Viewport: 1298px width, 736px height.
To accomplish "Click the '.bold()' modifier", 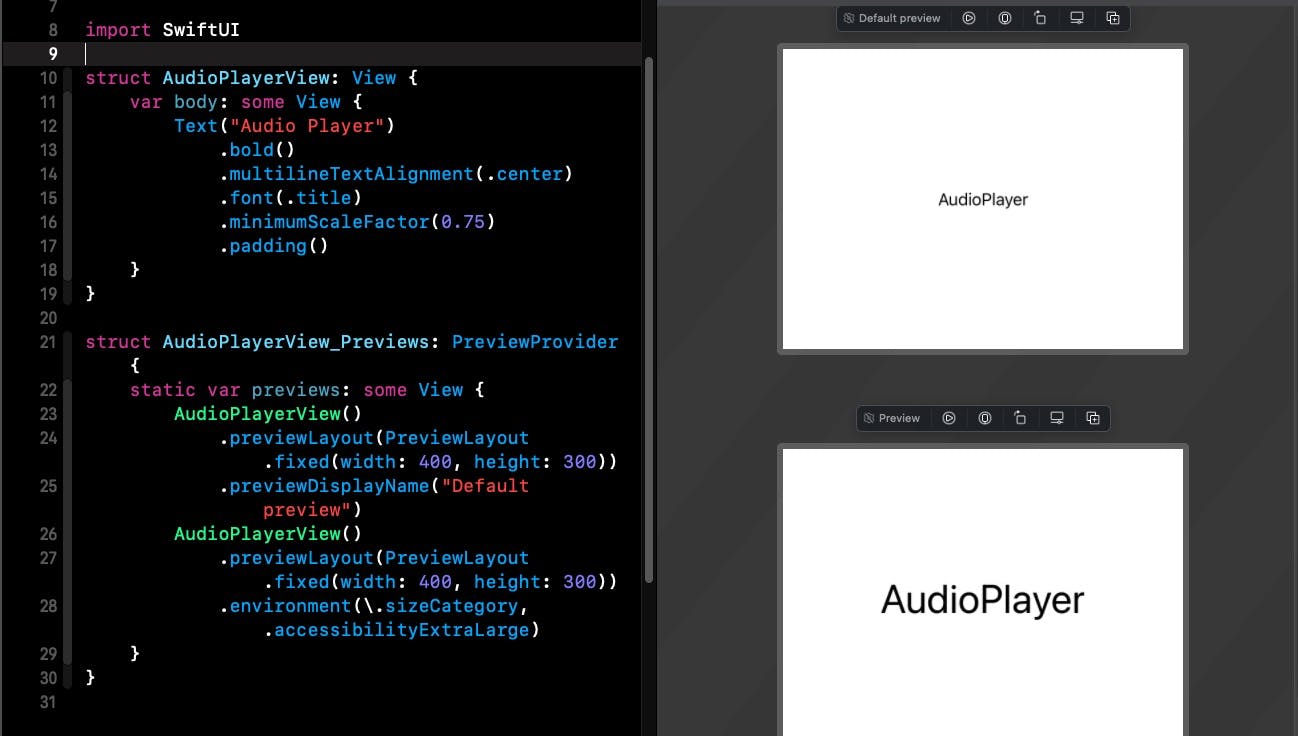I will pos(257,150).
